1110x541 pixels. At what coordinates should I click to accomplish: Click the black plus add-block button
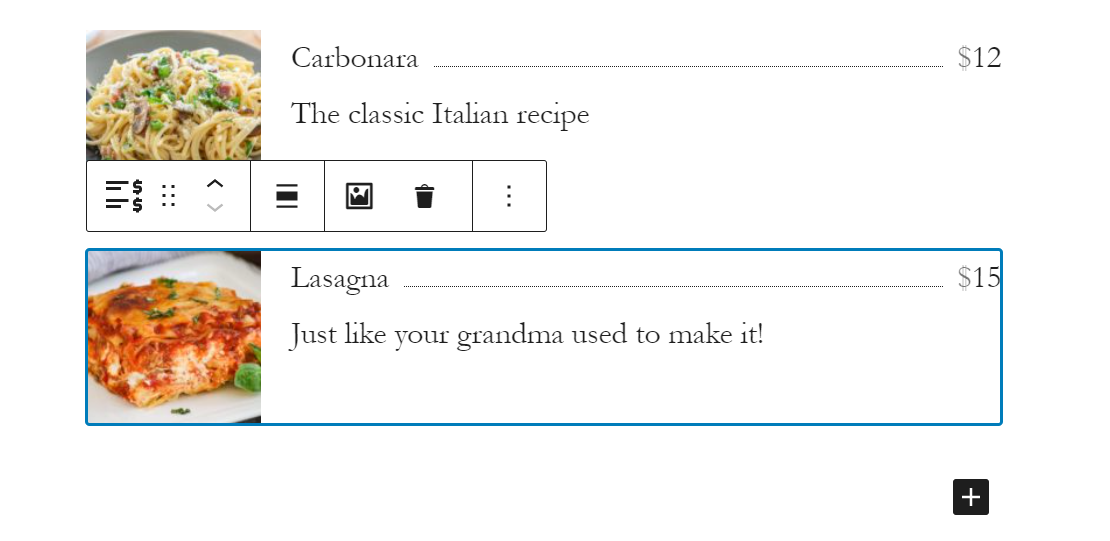tap(970, 497)
